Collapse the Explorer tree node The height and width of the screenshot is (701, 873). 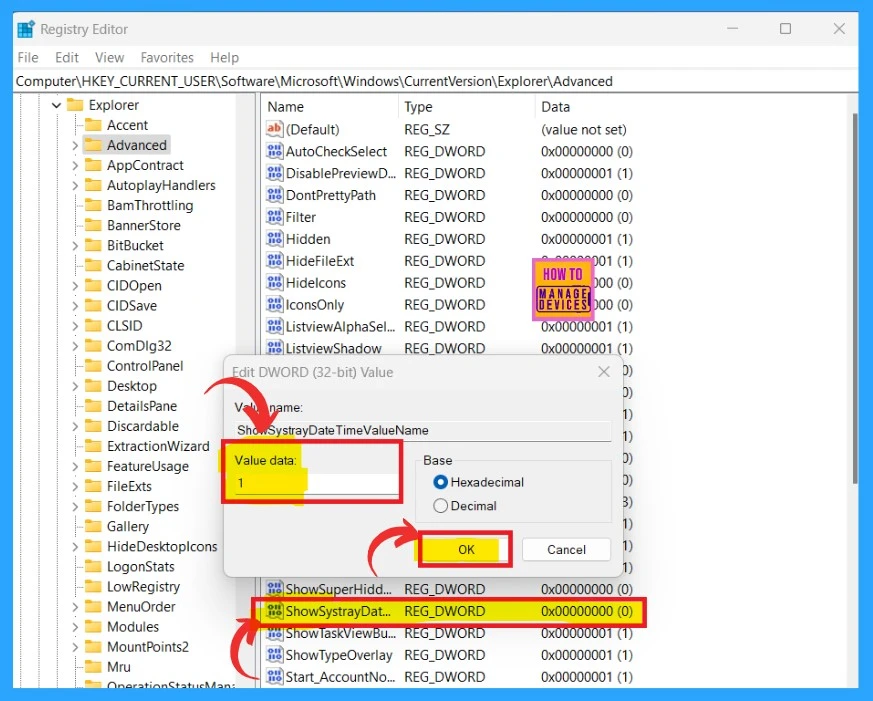pyautogui.click(x=56, y=105)
